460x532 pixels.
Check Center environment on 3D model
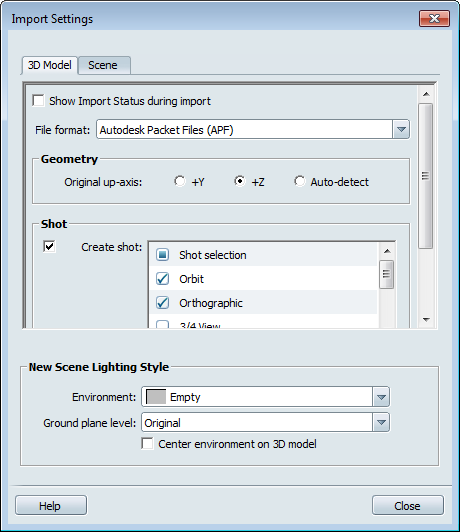[x=147, y=443]
